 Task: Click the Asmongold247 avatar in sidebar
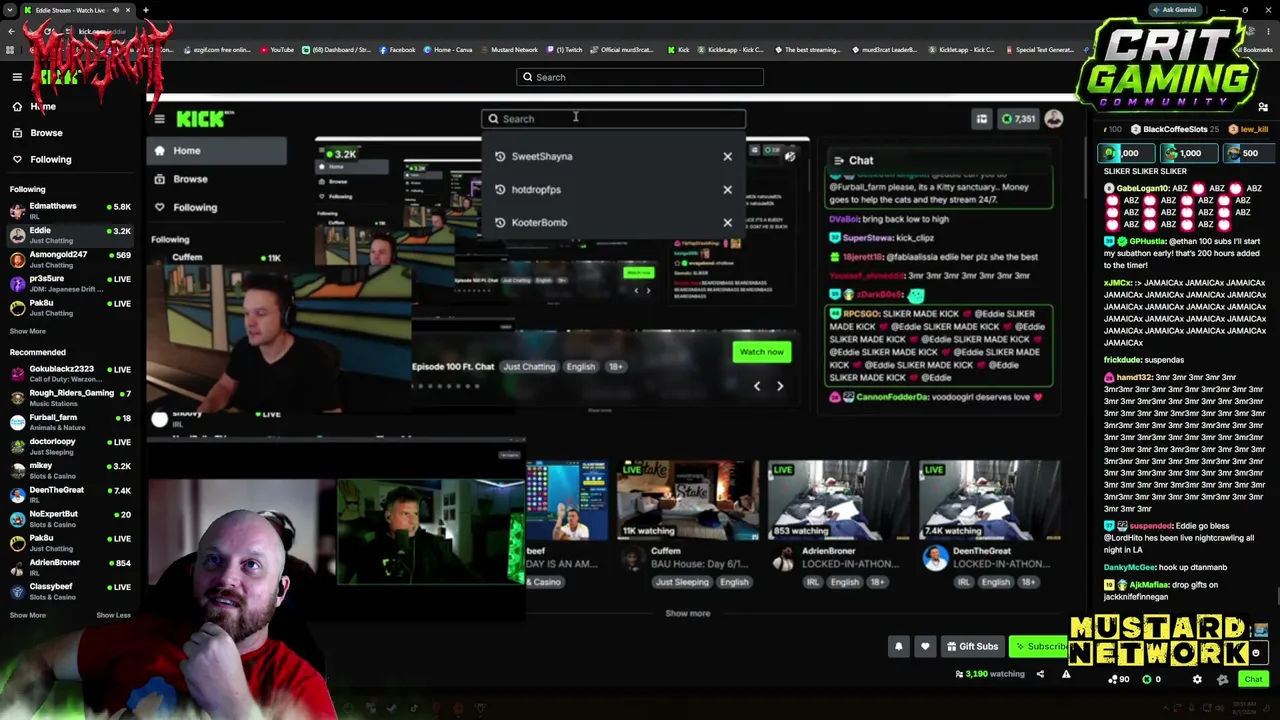point(17,259)
